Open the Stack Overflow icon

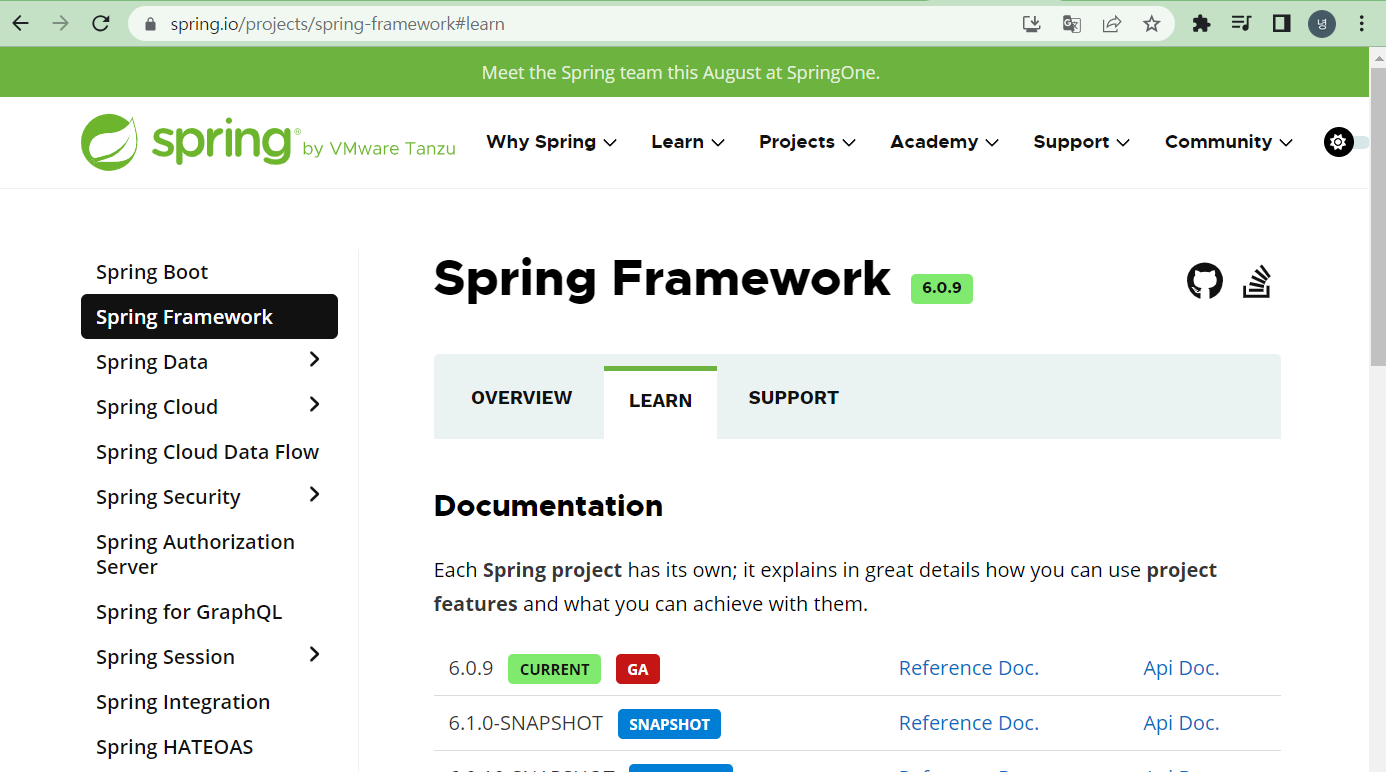pyautogui.click(x=1257, y=281)
